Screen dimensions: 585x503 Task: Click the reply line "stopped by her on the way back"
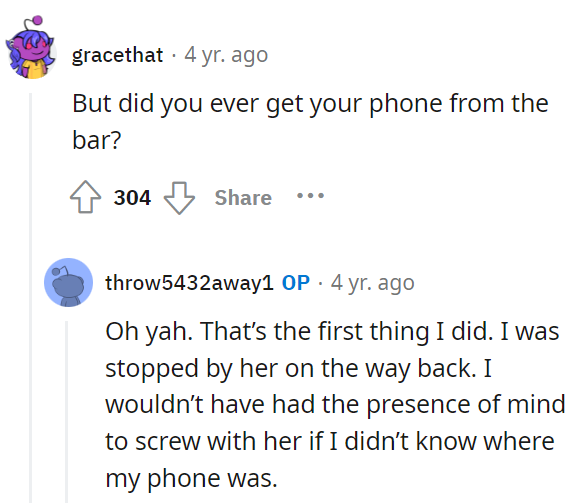(290, 369)
